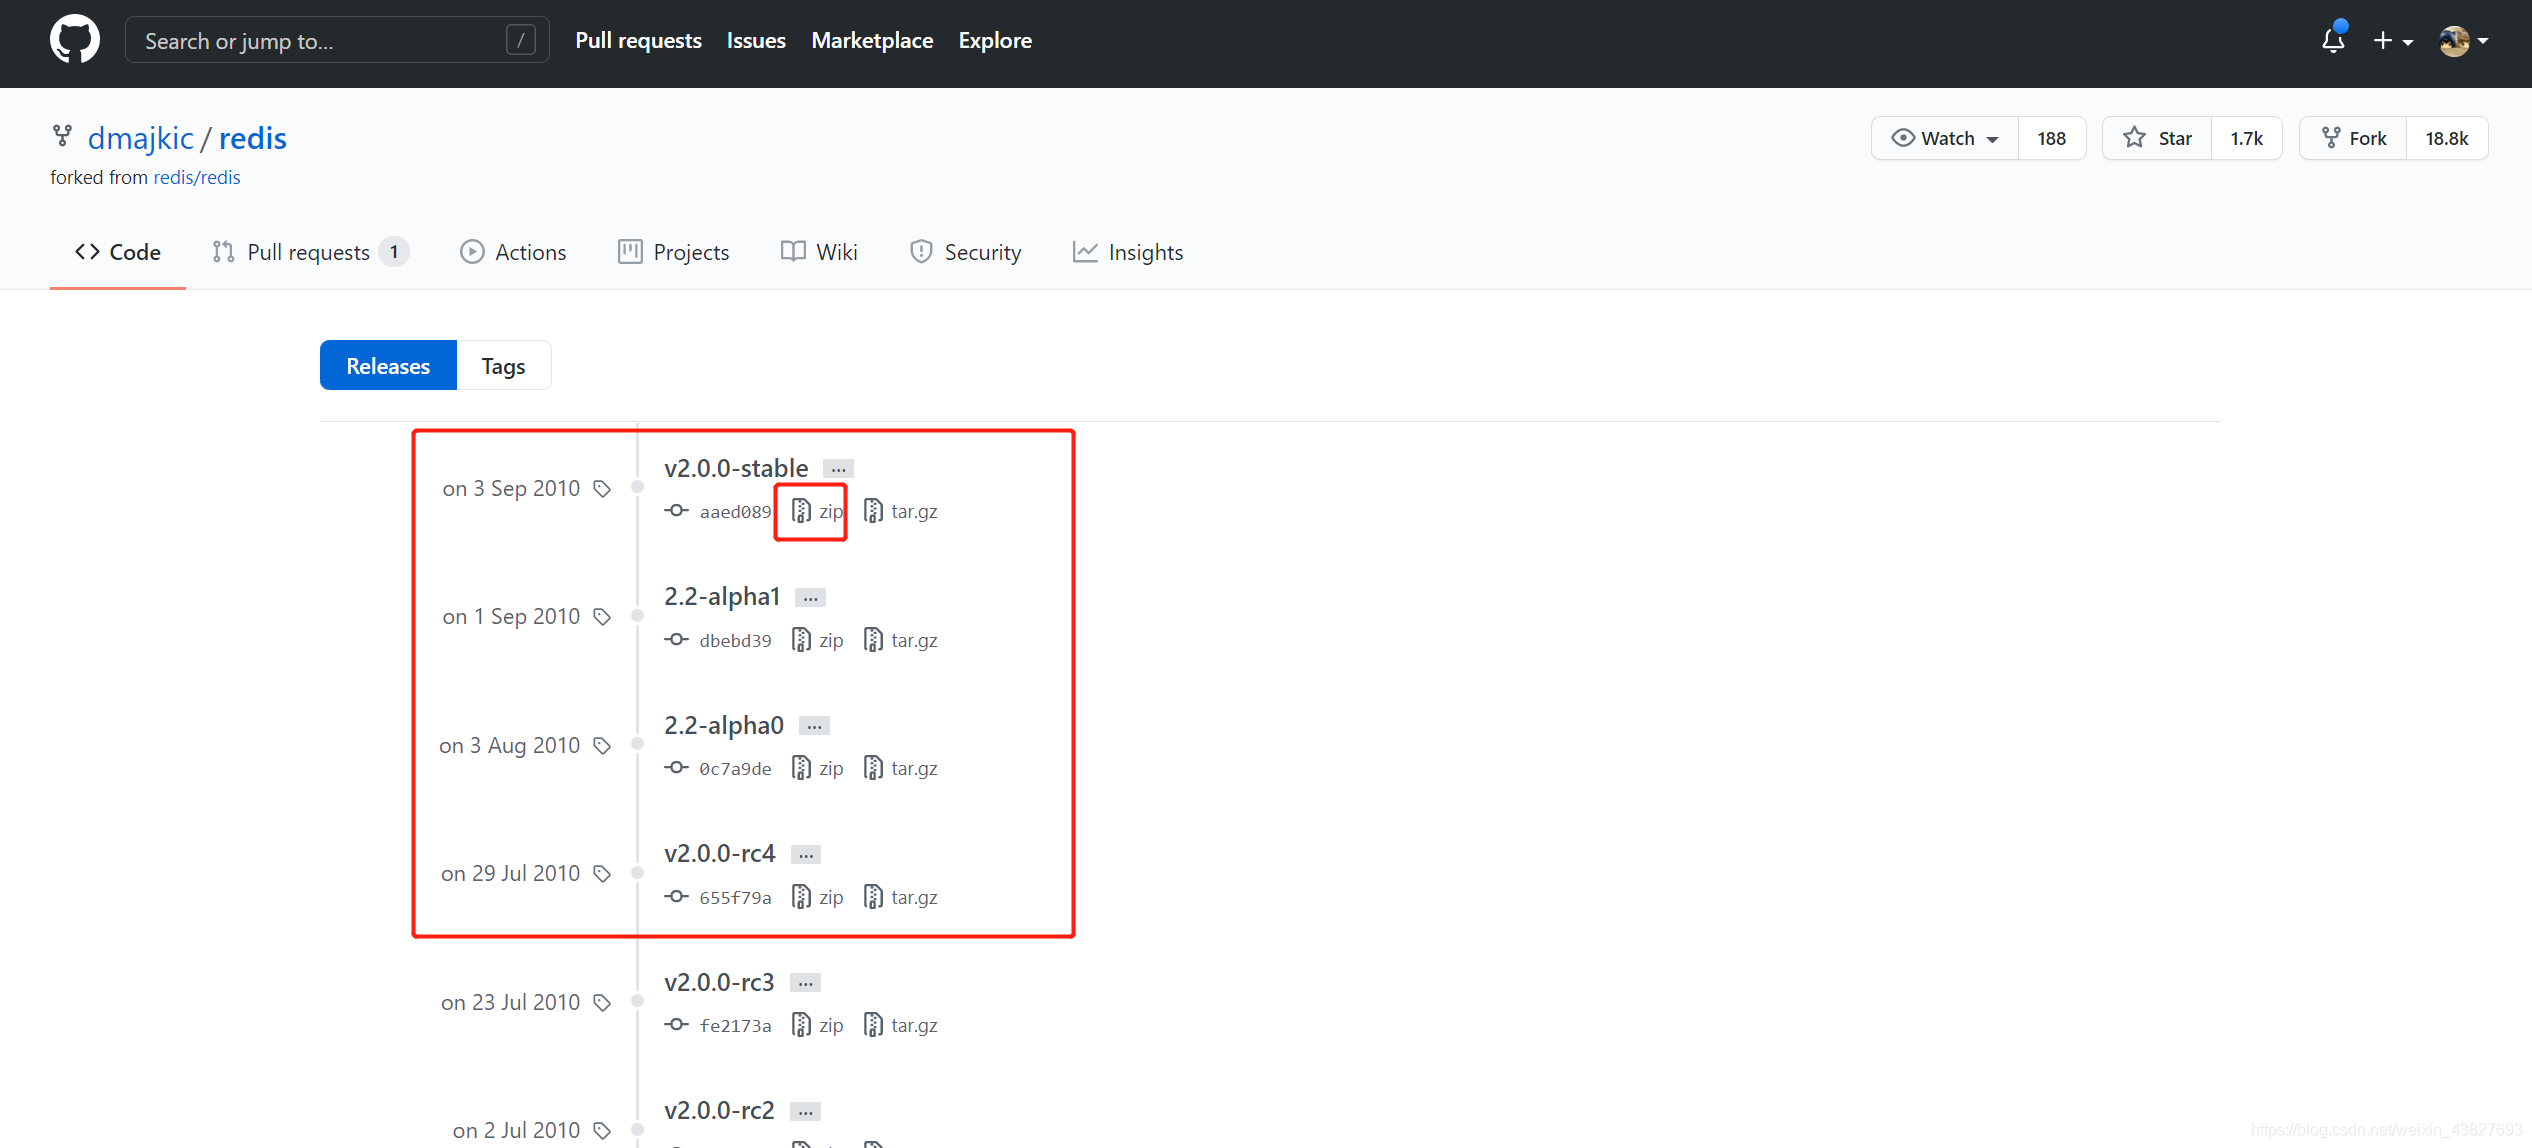The image size is (2532, 1148).
Task: Star the repository
Action: pyautogui.click(x=2157, y=138)
